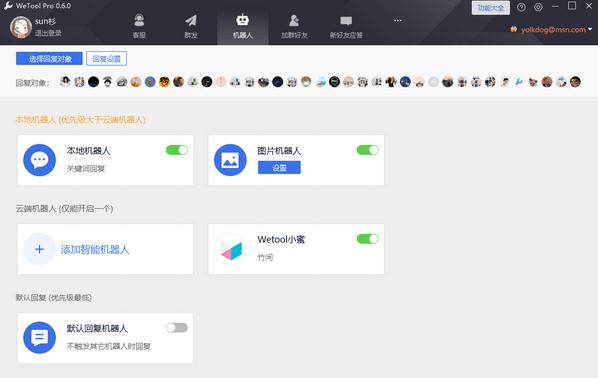
Task: Click the Wetool小蜜 colorful logo icon
Action: point(230,249)
